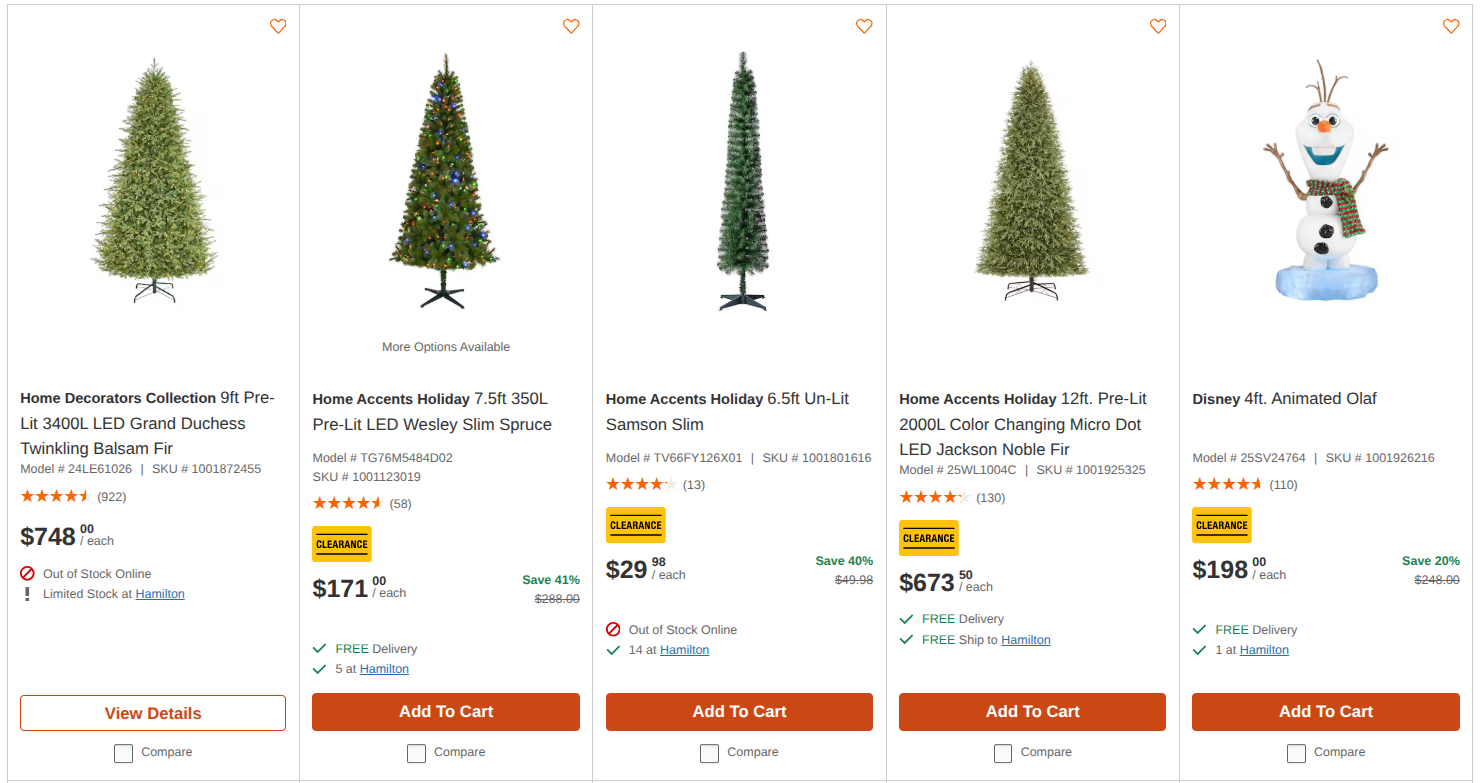View Details for the Grand Duchess Balsam Fir
This screenshot has height=783, width=1484.
pos(152,713)
